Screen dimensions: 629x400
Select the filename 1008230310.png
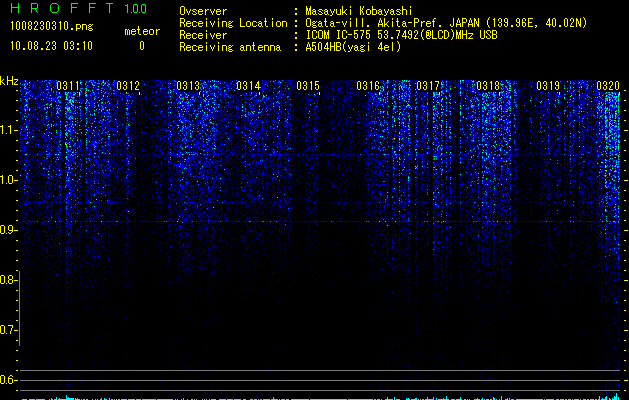pos(52,27)
